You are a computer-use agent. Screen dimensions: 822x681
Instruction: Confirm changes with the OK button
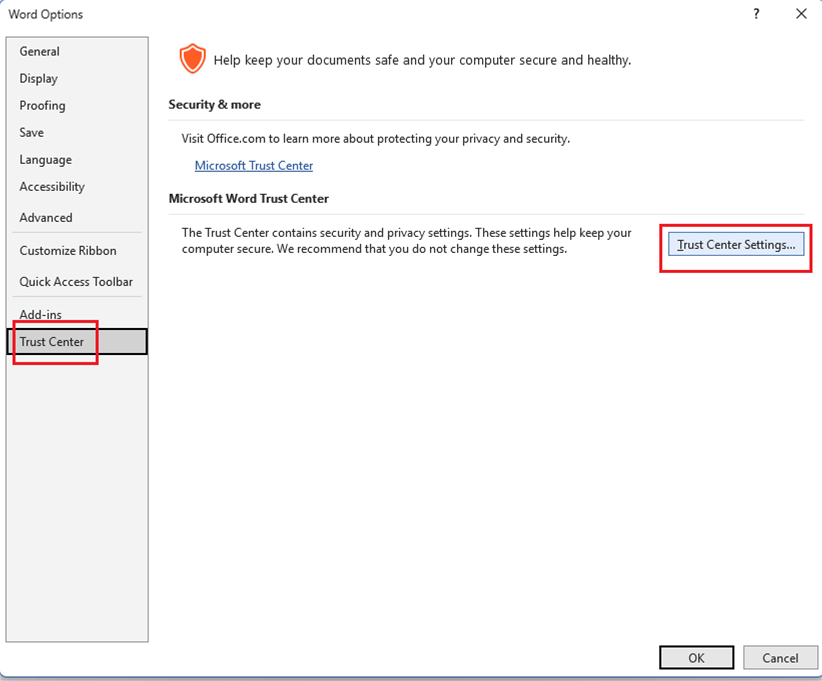tap(696, 657)
